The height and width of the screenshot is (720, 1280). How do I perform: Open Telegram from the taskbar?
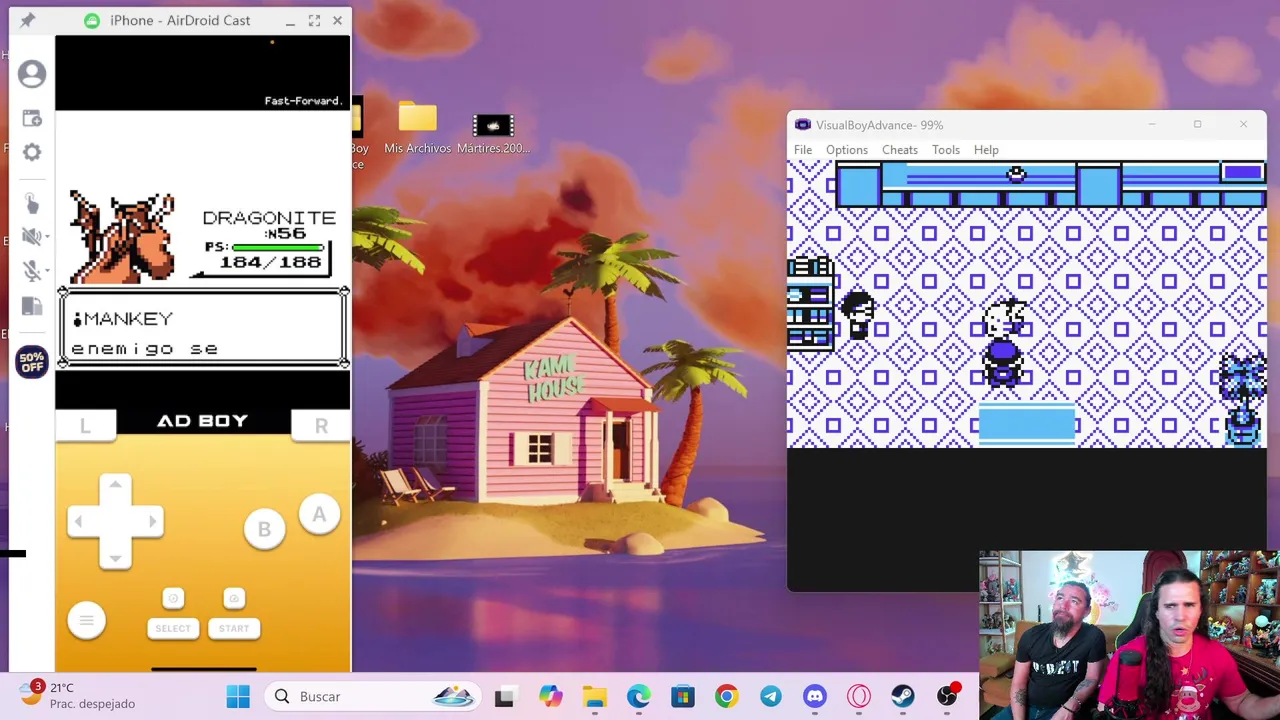770,696
